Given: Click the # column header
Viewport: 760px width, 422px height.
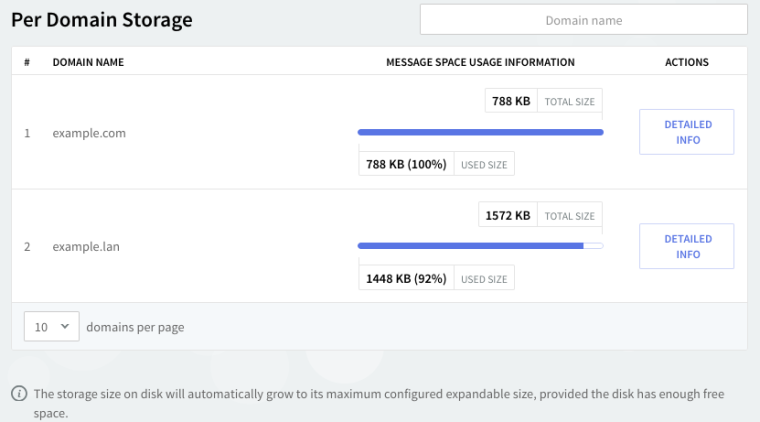Looking at the screenshot, I should (x=27, y=62).
